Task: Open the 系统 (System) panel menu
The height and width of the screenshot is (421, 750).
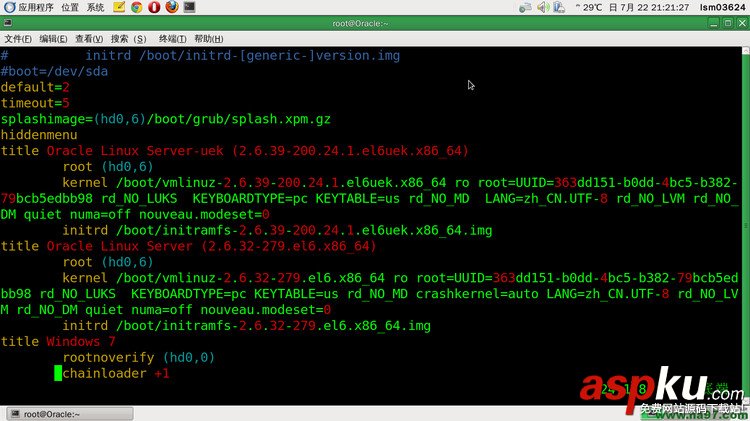Action: coord(95,7)
